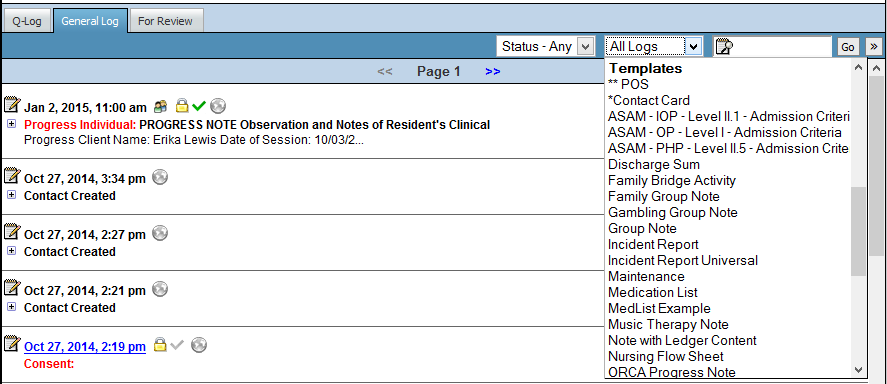Screen dimensions: 887x384
Task: Go to previous page with << link
Action: pyautogui.click(x=385, y=72)
